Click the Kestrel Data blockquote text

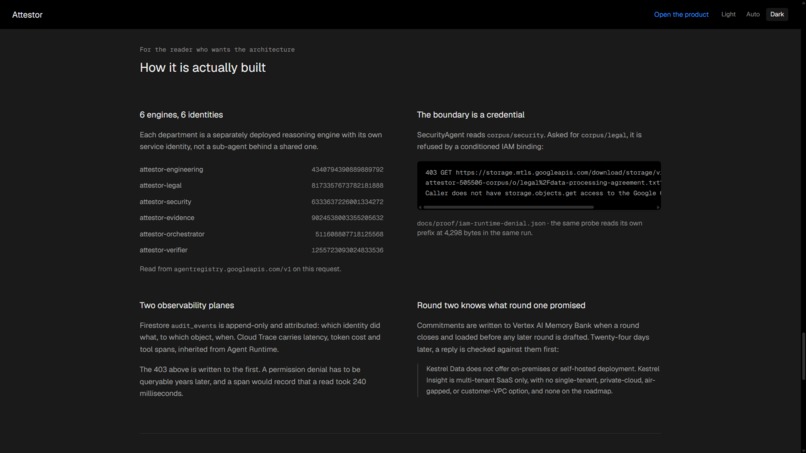(542, 380)
